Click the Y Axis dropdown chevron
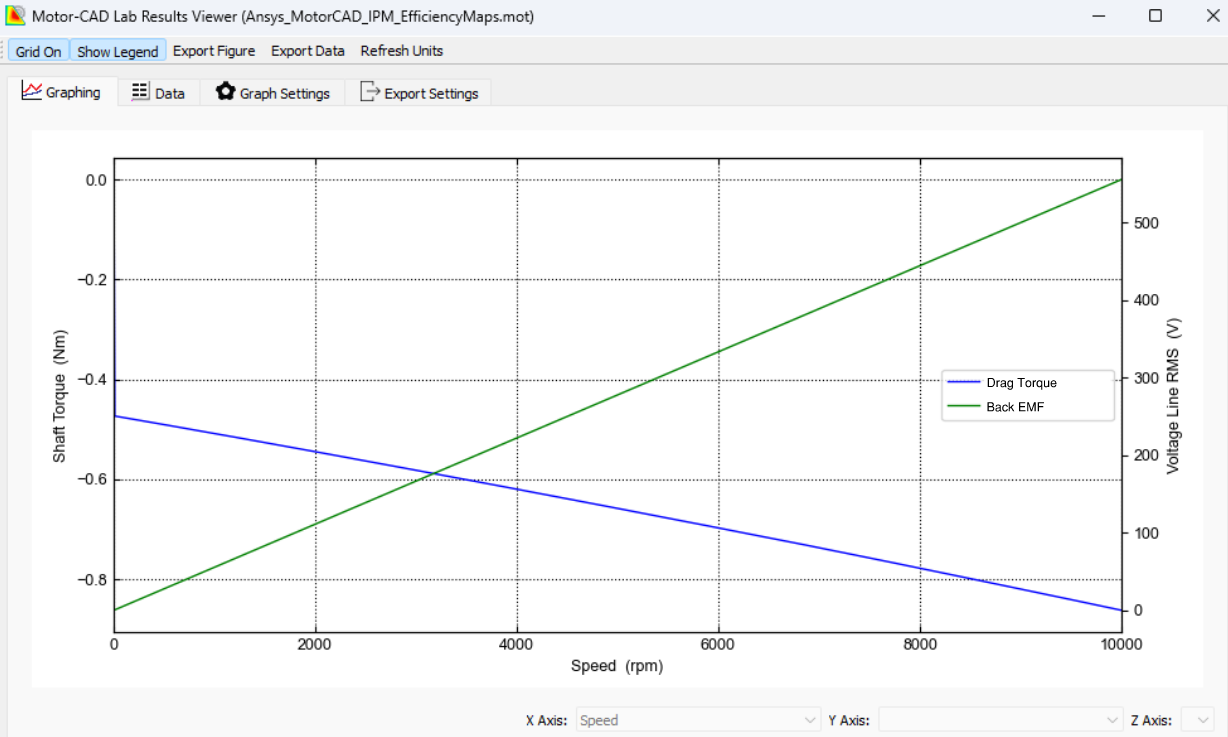The width and height of the screenshot is (1228, 737). click(x=1110, y=719)
